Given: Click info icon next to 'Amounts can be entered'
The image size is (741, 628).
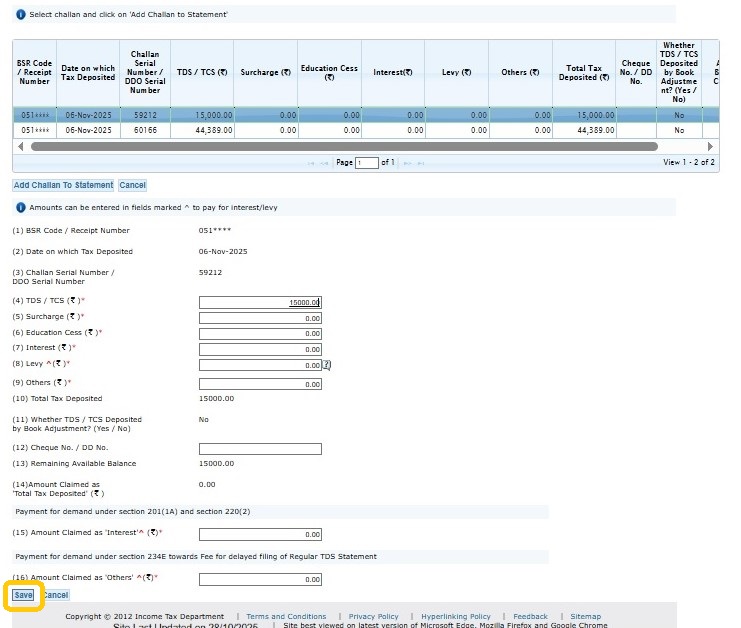Looking at the screenshot, I should (x=19, y=207).
